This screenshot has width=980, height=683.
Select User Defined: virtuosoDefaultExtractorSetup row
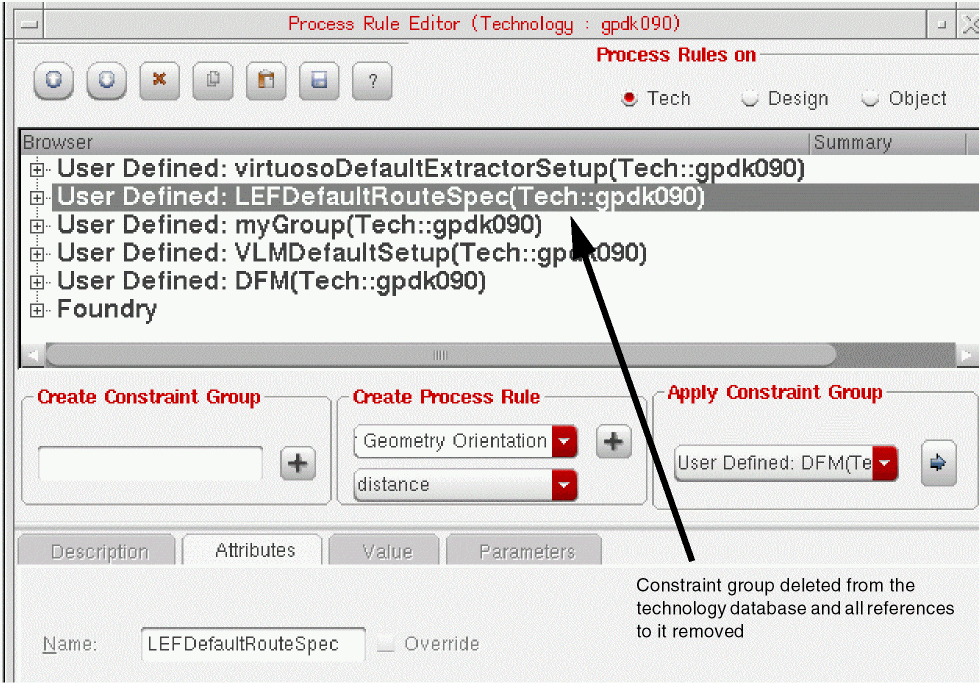(x=431, y=169)
